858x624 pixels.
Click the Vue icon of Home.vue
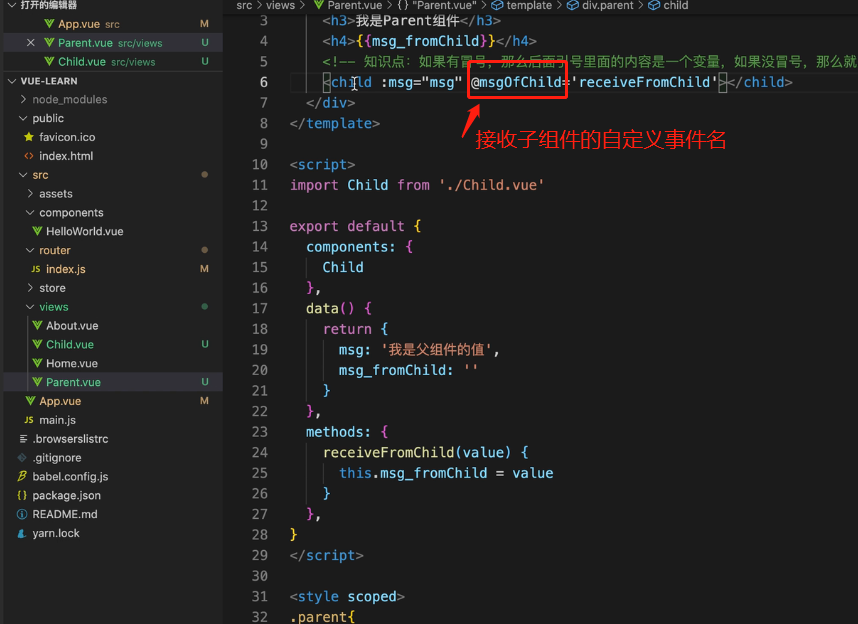pos(37,363)
